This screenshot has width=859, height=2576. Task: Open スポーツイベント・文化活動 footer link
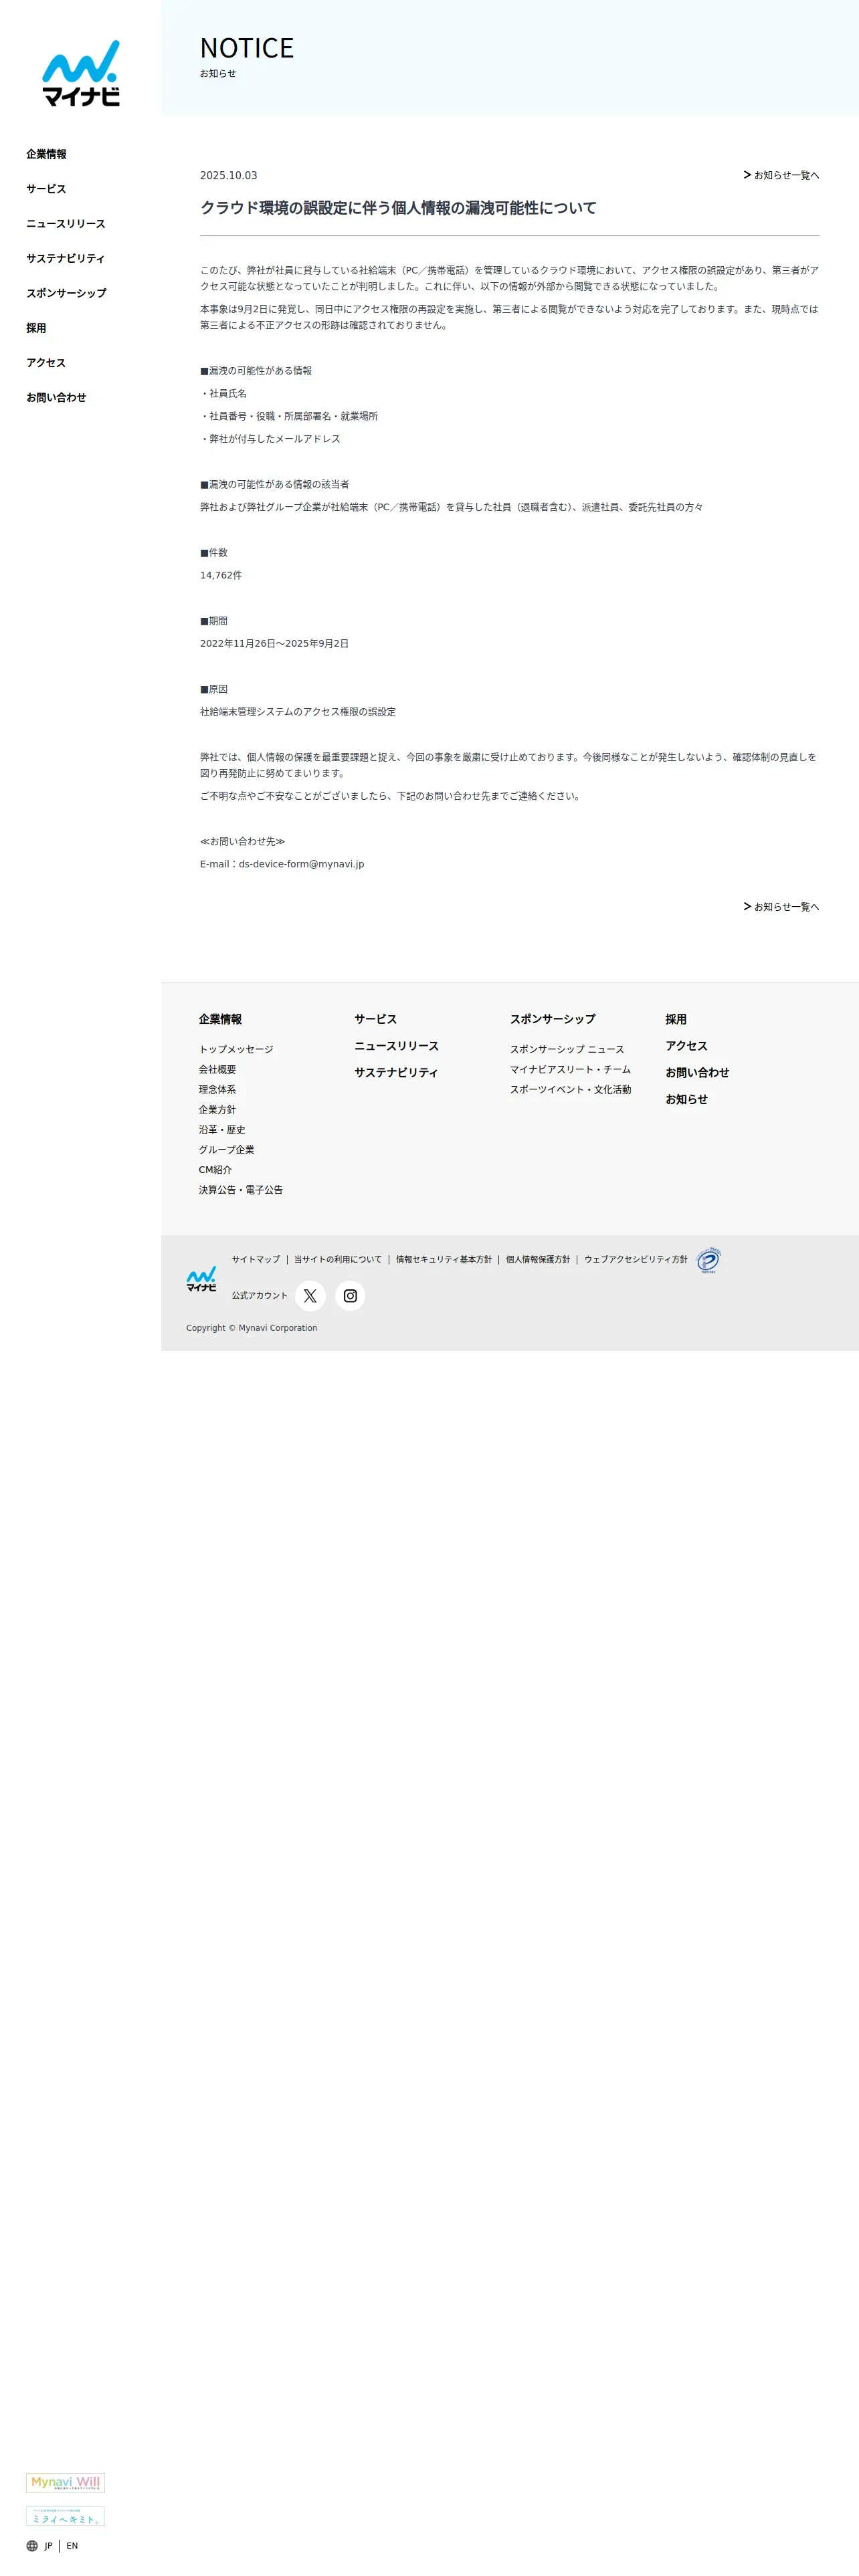point(571,1089)
